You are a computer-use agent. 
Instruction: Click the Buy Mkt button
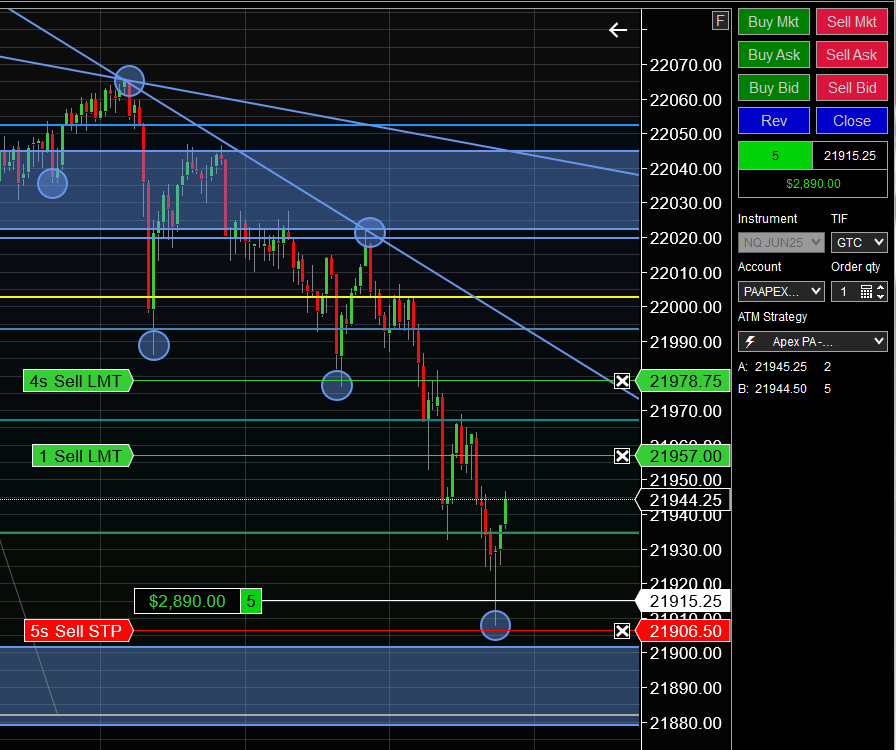pos(774,22)
